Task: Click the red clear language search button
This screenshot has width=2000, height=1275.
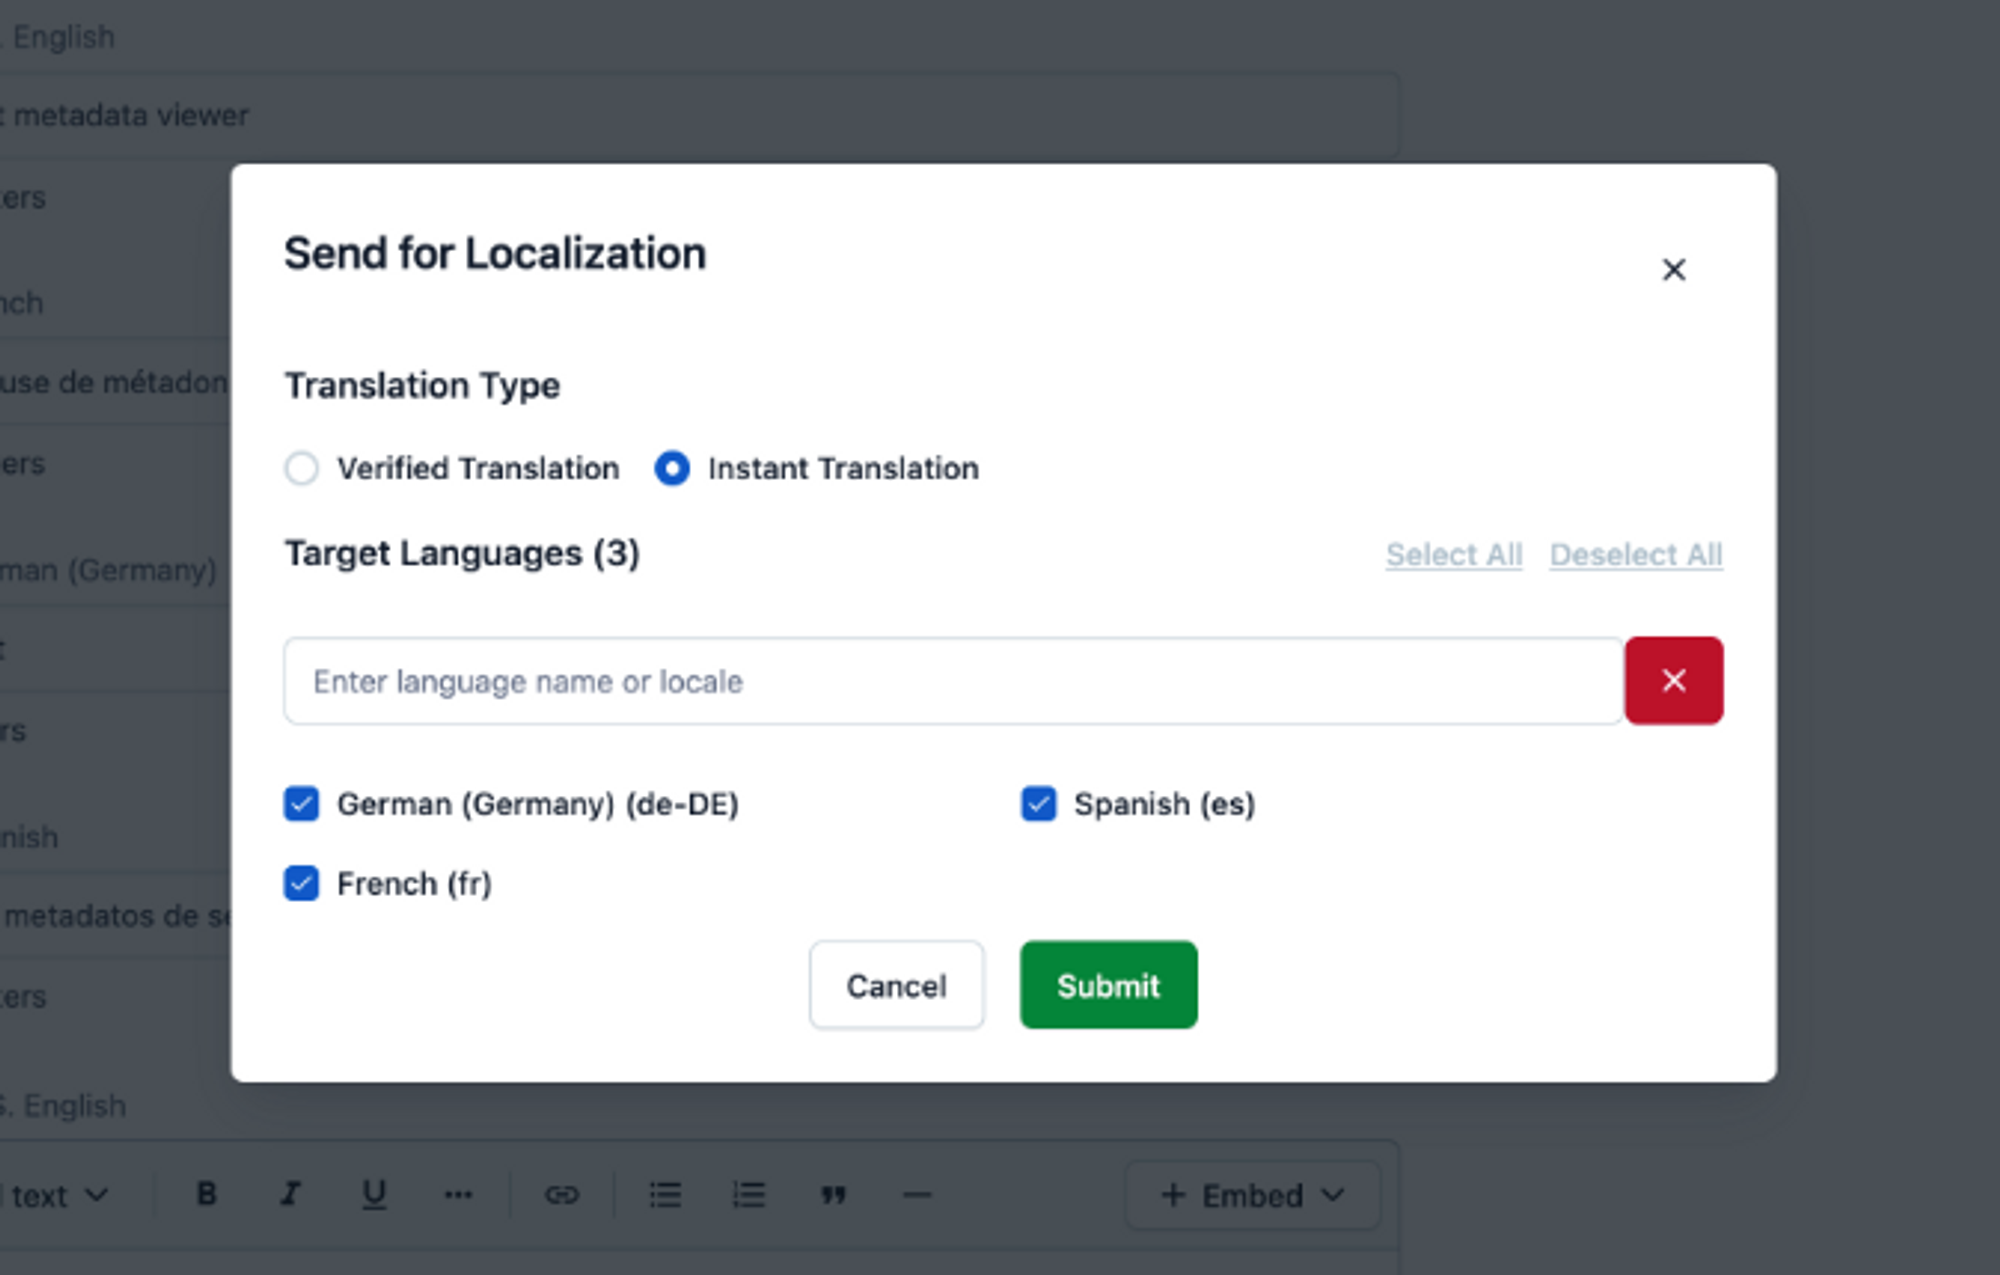Action: click(1673, 681)
